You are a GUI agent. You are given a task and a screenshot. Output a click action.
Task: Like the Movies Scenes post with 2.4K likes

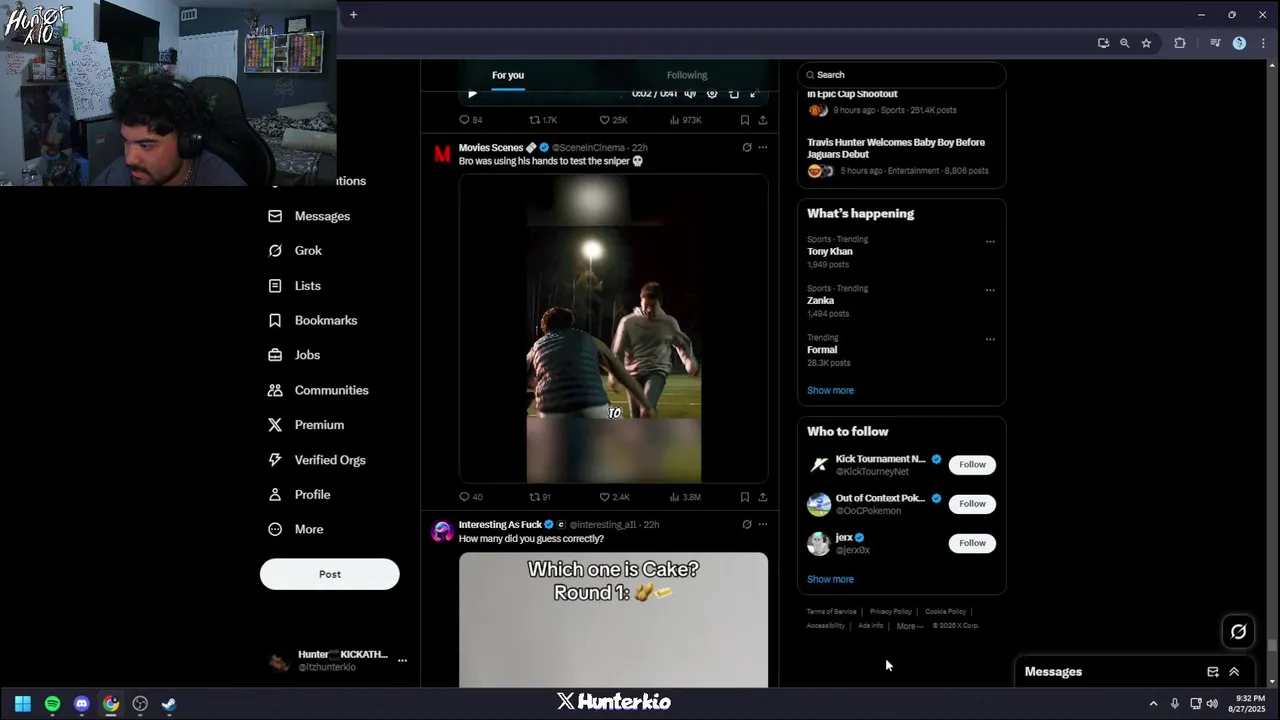(614, 497)
